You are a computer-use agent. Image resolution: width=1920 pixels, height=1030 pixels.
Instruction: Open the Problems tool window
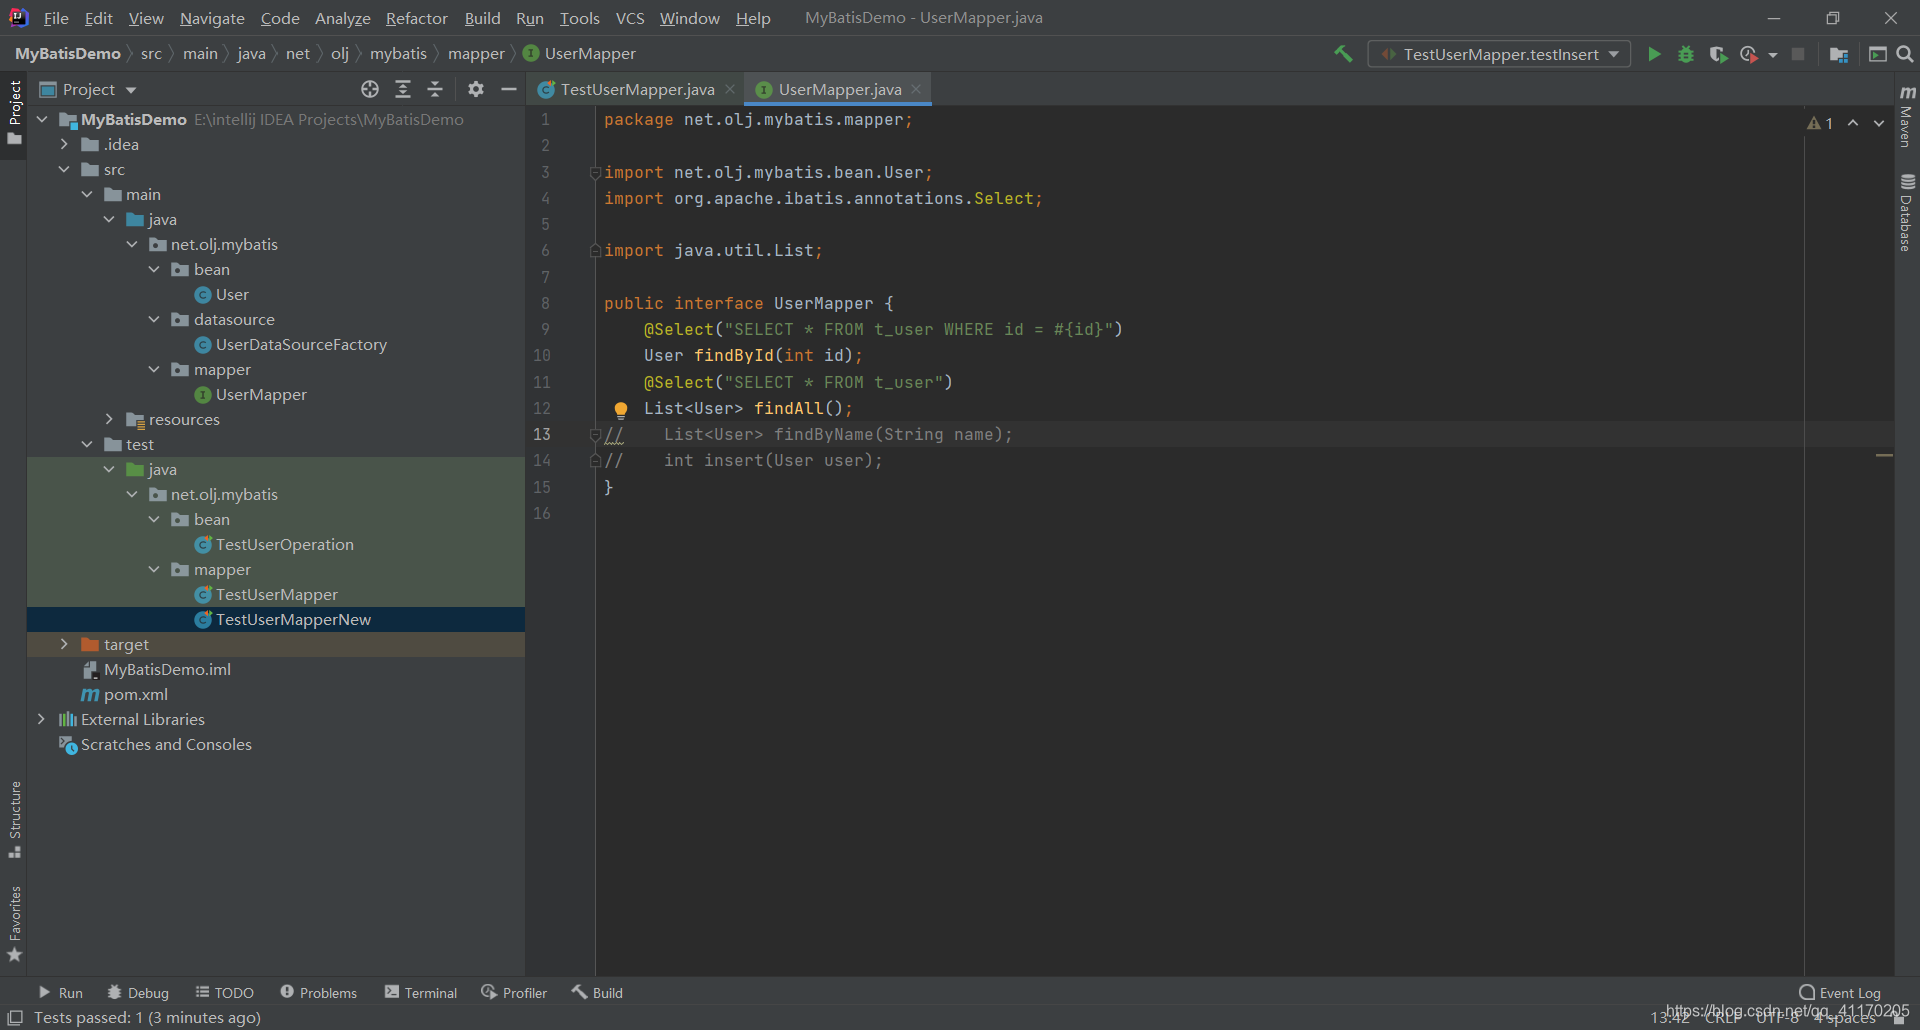[319, 992]
